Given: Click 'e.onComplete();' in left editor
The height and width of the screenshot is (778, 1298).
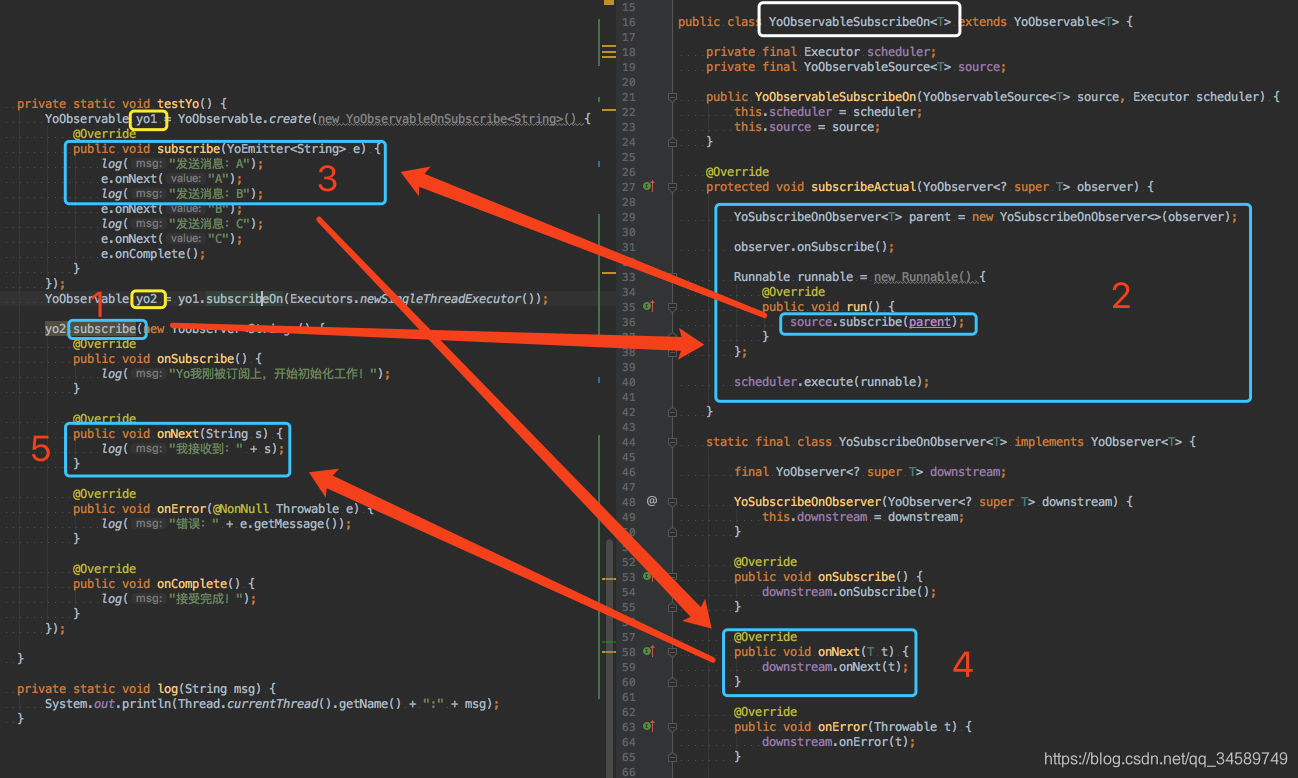Looking at the screenshot, I should point(153,254).
